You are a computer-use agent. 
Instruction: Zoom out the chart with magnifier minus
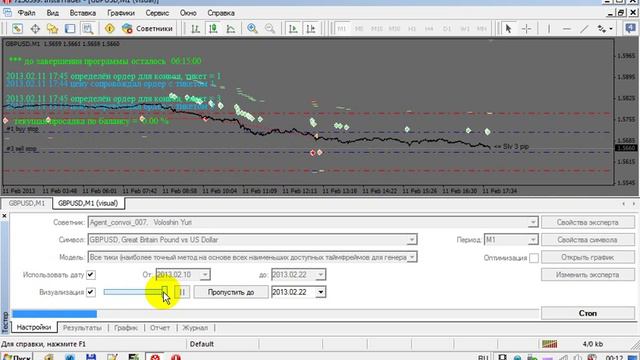tap(270, 29)
